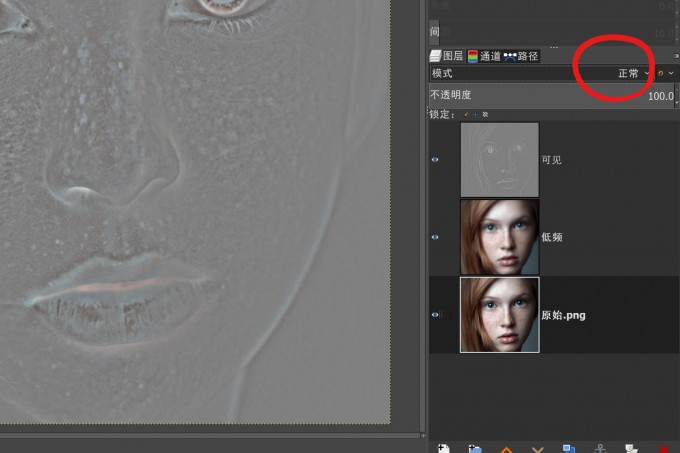This screenshot has width=680, height=453.
Task: Click the 不透明度 opacity slider
Action: (x=552, y=95)
